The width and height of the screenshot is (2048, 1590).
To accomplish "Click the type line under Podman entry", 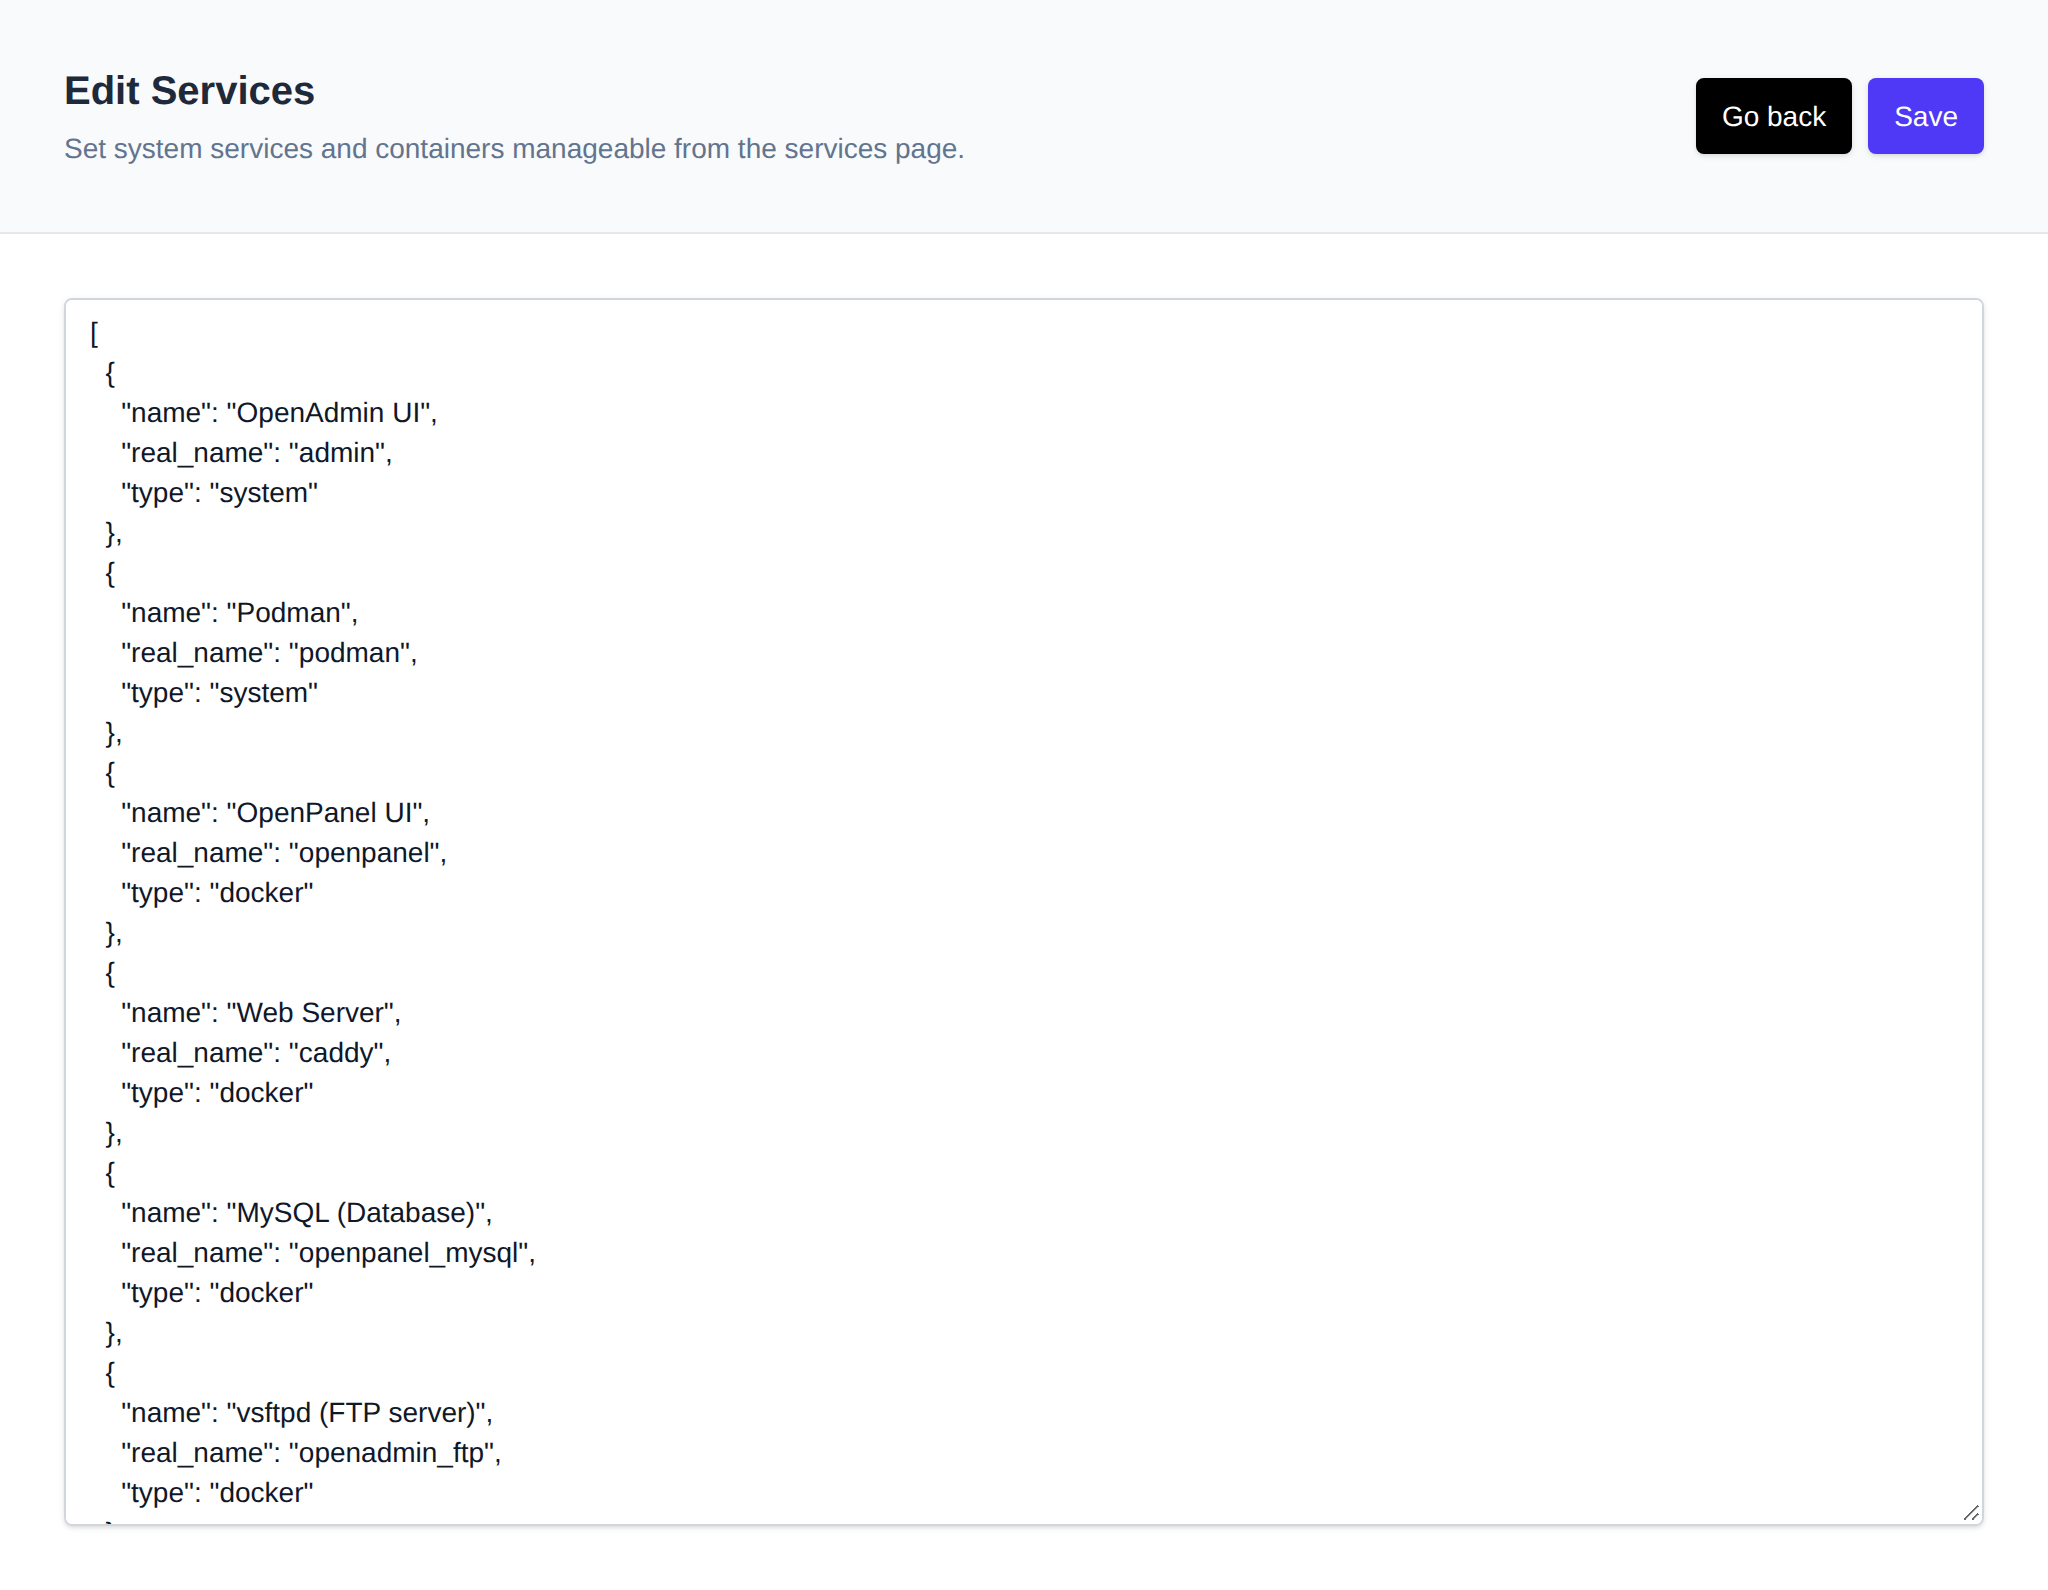I will [220, 693].
